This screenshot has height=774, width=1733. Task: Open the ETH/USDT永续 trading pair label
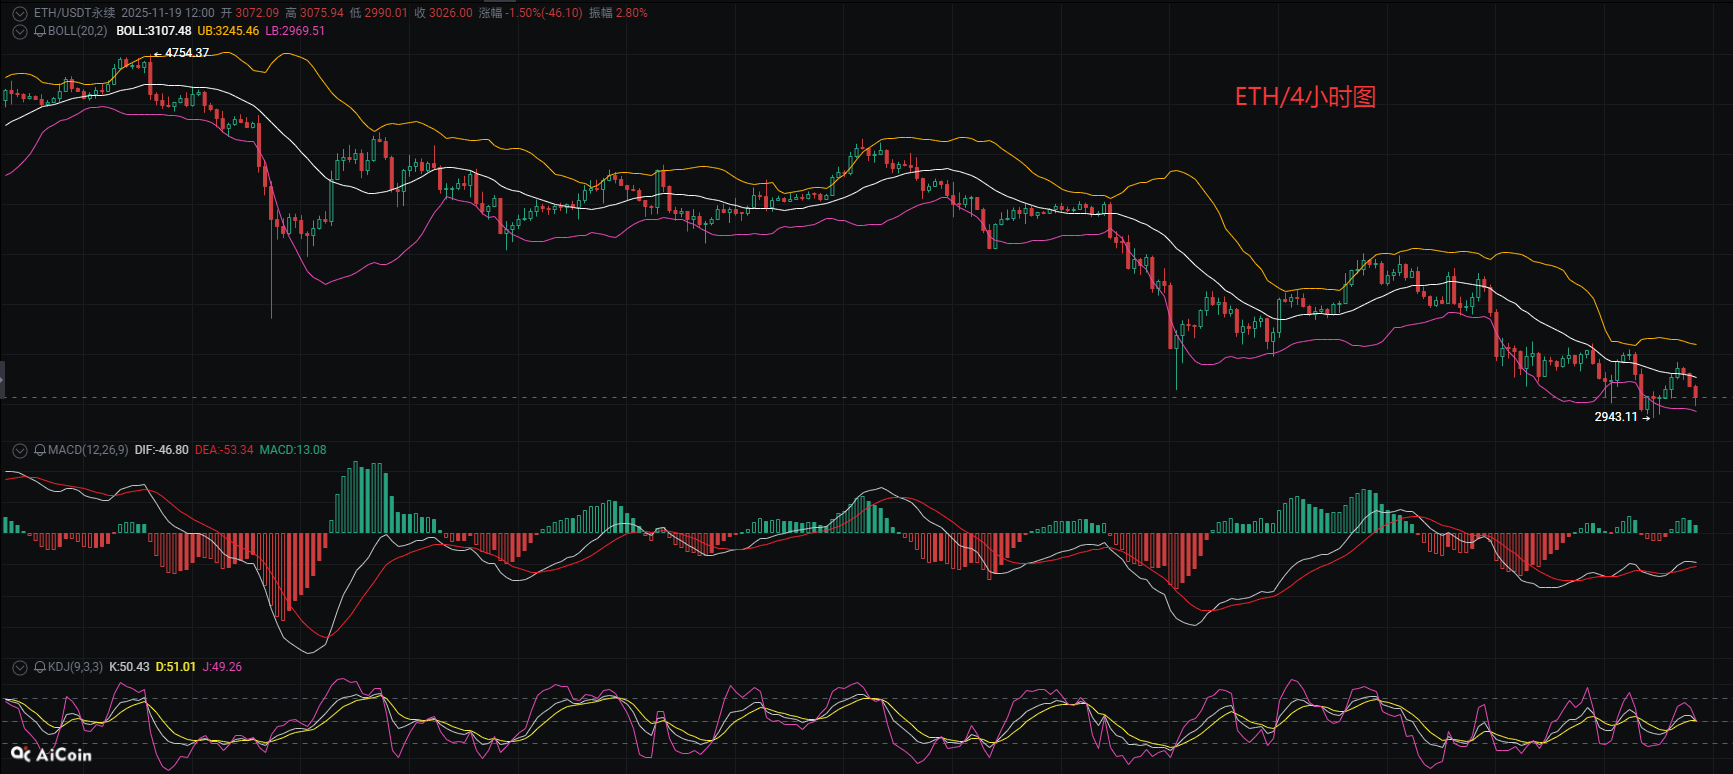pos(74,13)
